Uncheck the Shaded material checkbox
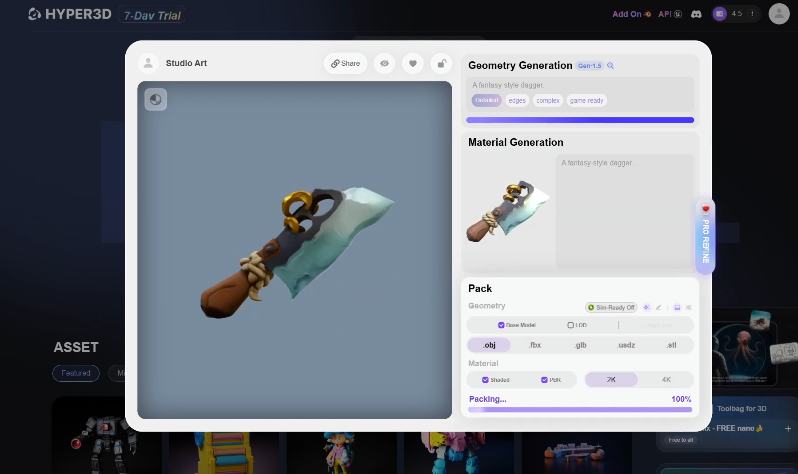Viewport: 798px width, 474px height. pyautogui.click(x=485, y=380)
